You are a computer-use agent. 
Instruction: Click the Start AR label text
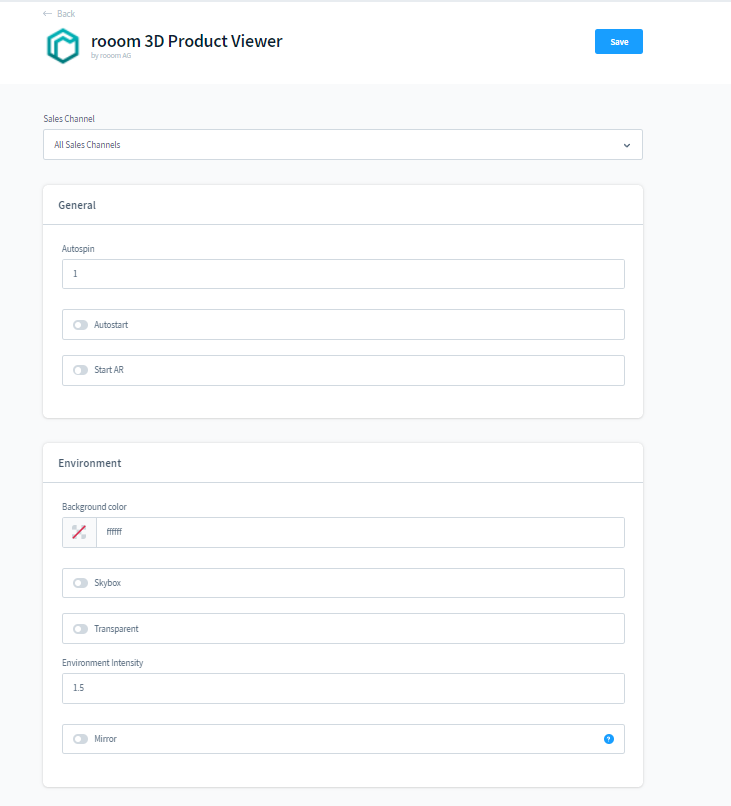[x=109, y=370]
